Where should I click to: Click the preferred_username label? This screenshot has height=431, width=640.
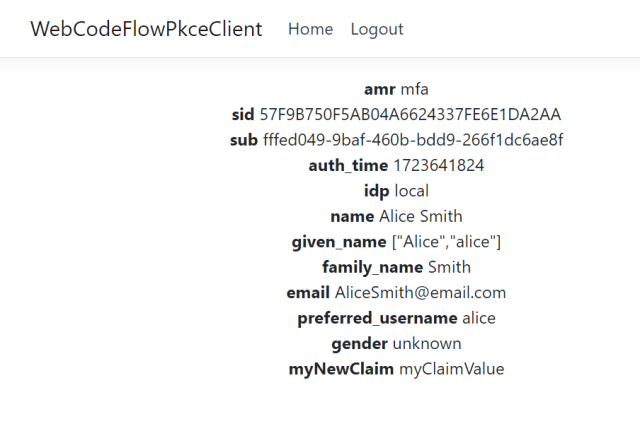click(x=377, y=318)
